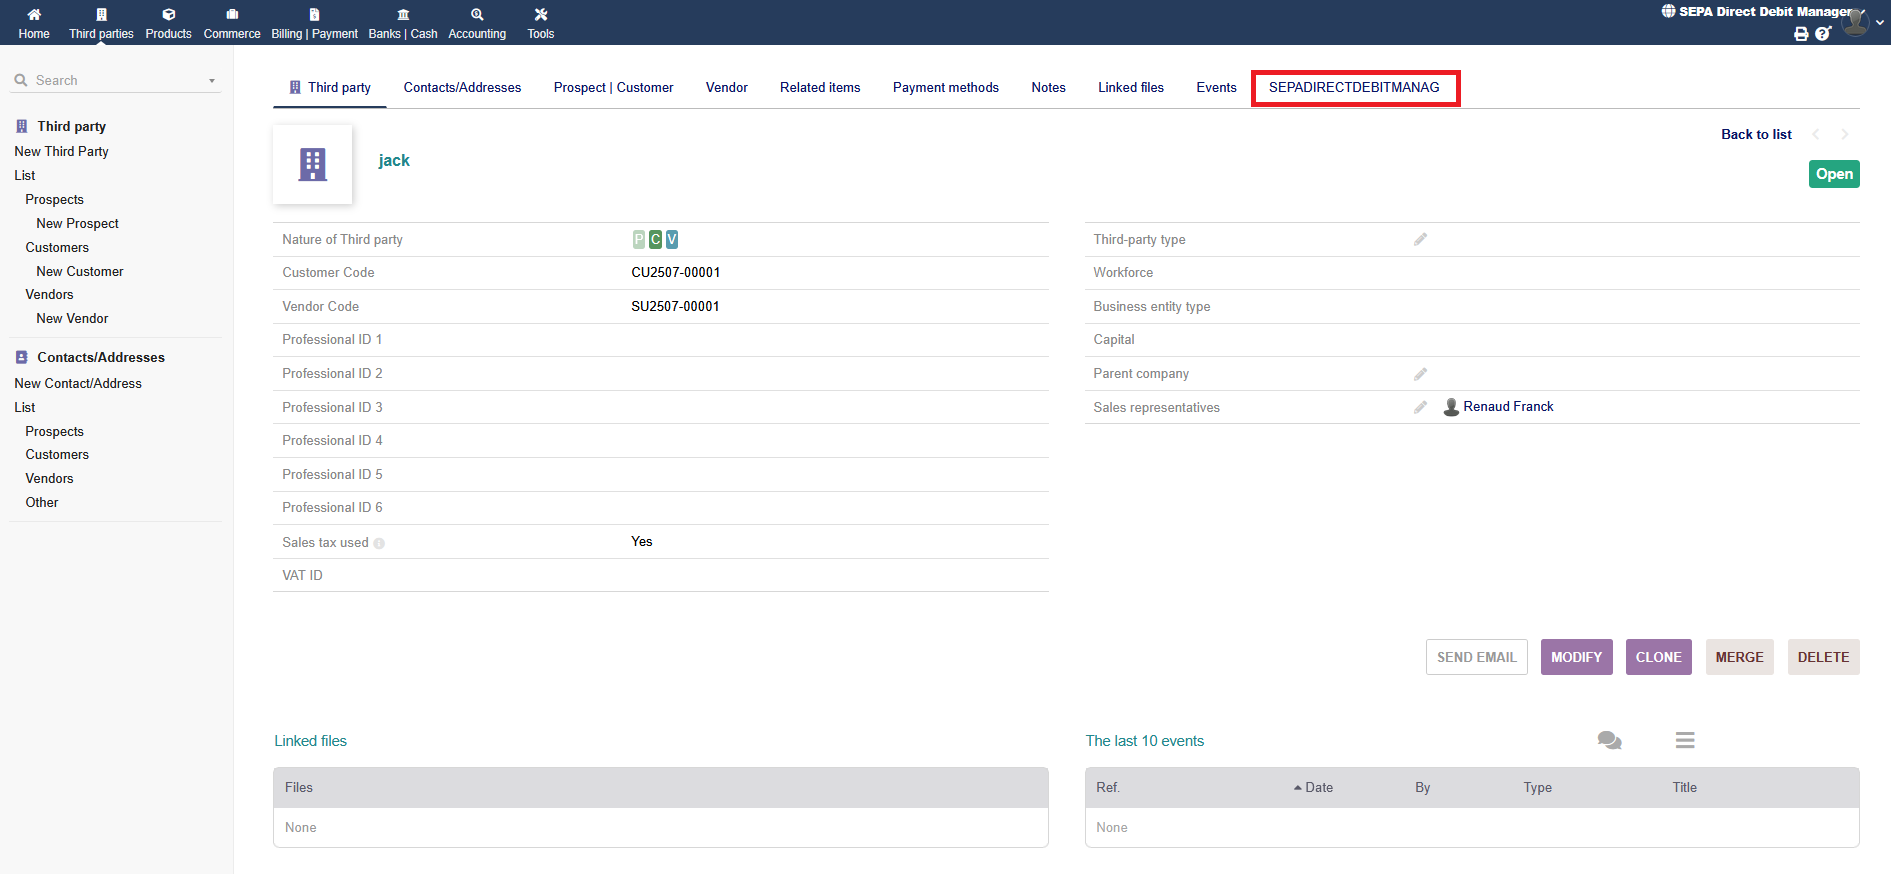1891x874 pixels.
Task: Follow the Renaud Franck link
Action: tap(1508, 407)
